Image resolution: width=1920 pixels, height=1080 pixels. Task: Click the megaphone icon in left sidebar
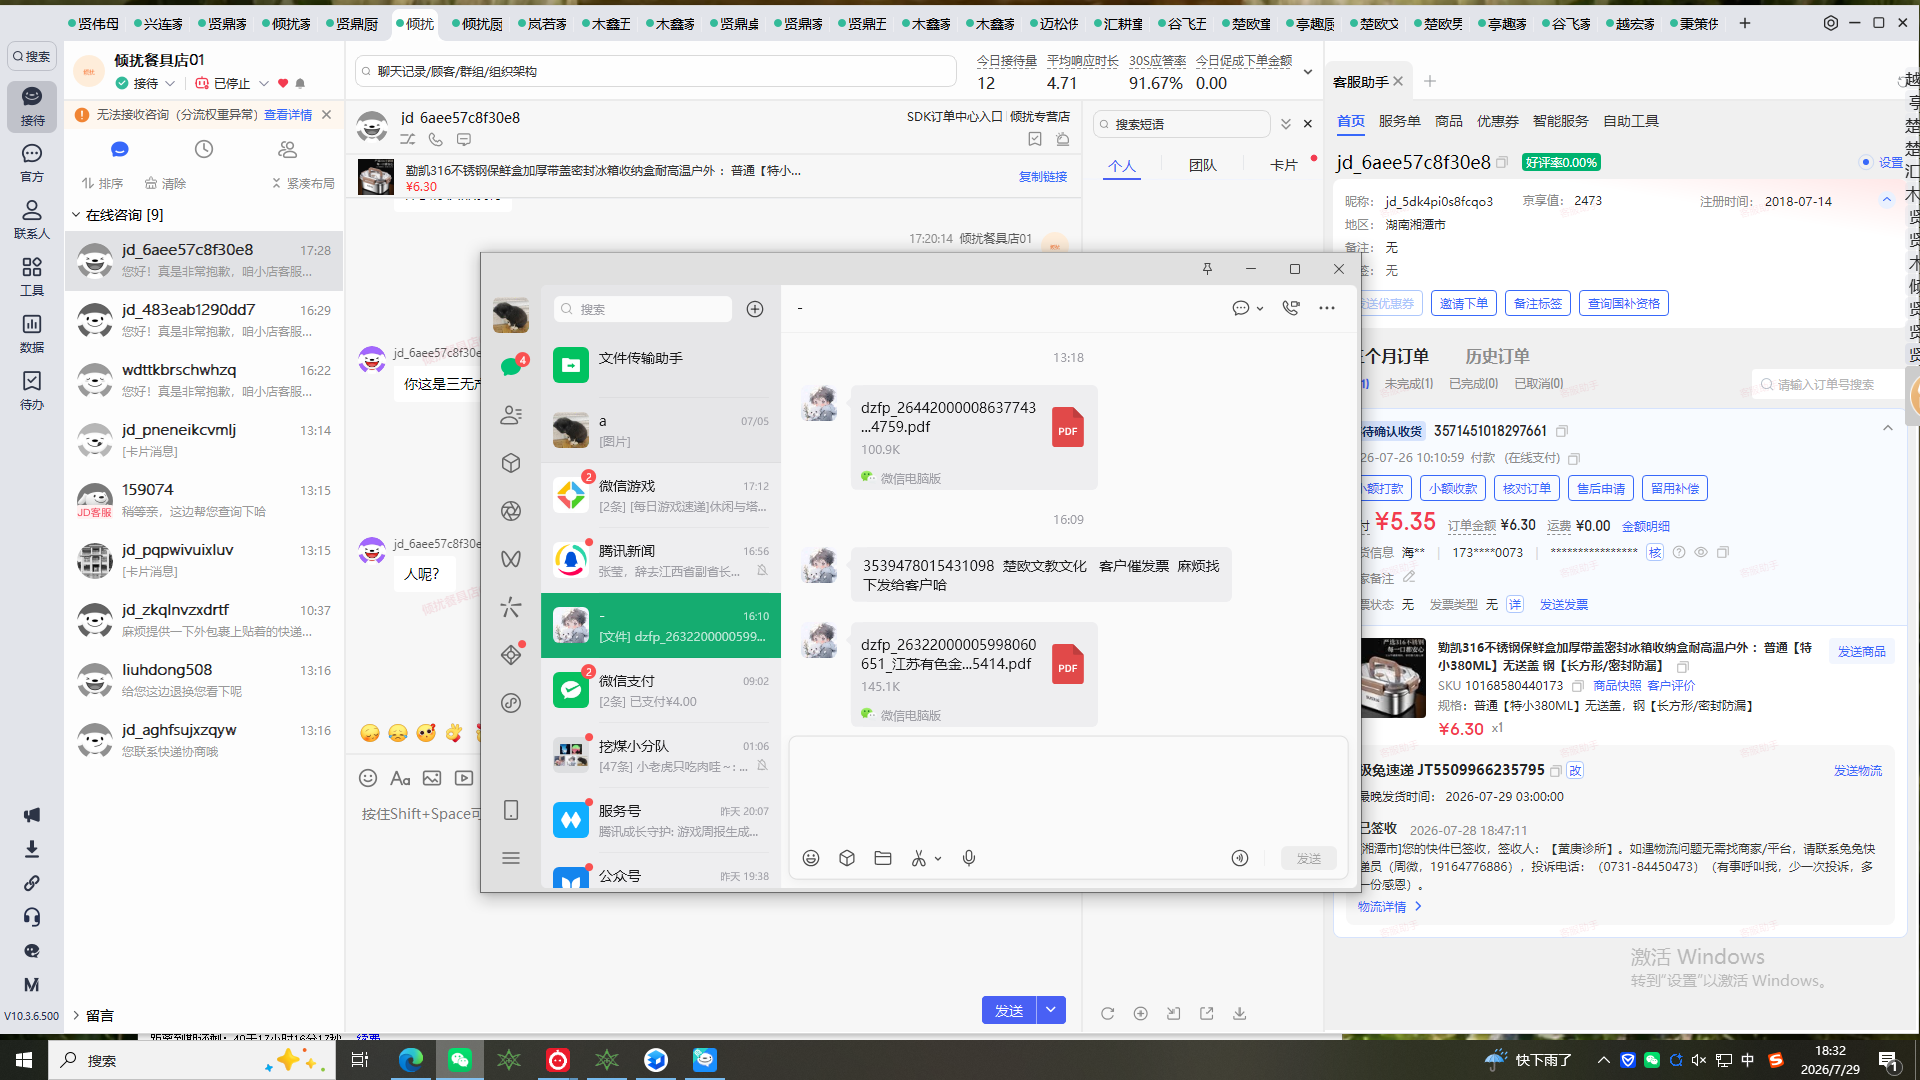(32, 815)
